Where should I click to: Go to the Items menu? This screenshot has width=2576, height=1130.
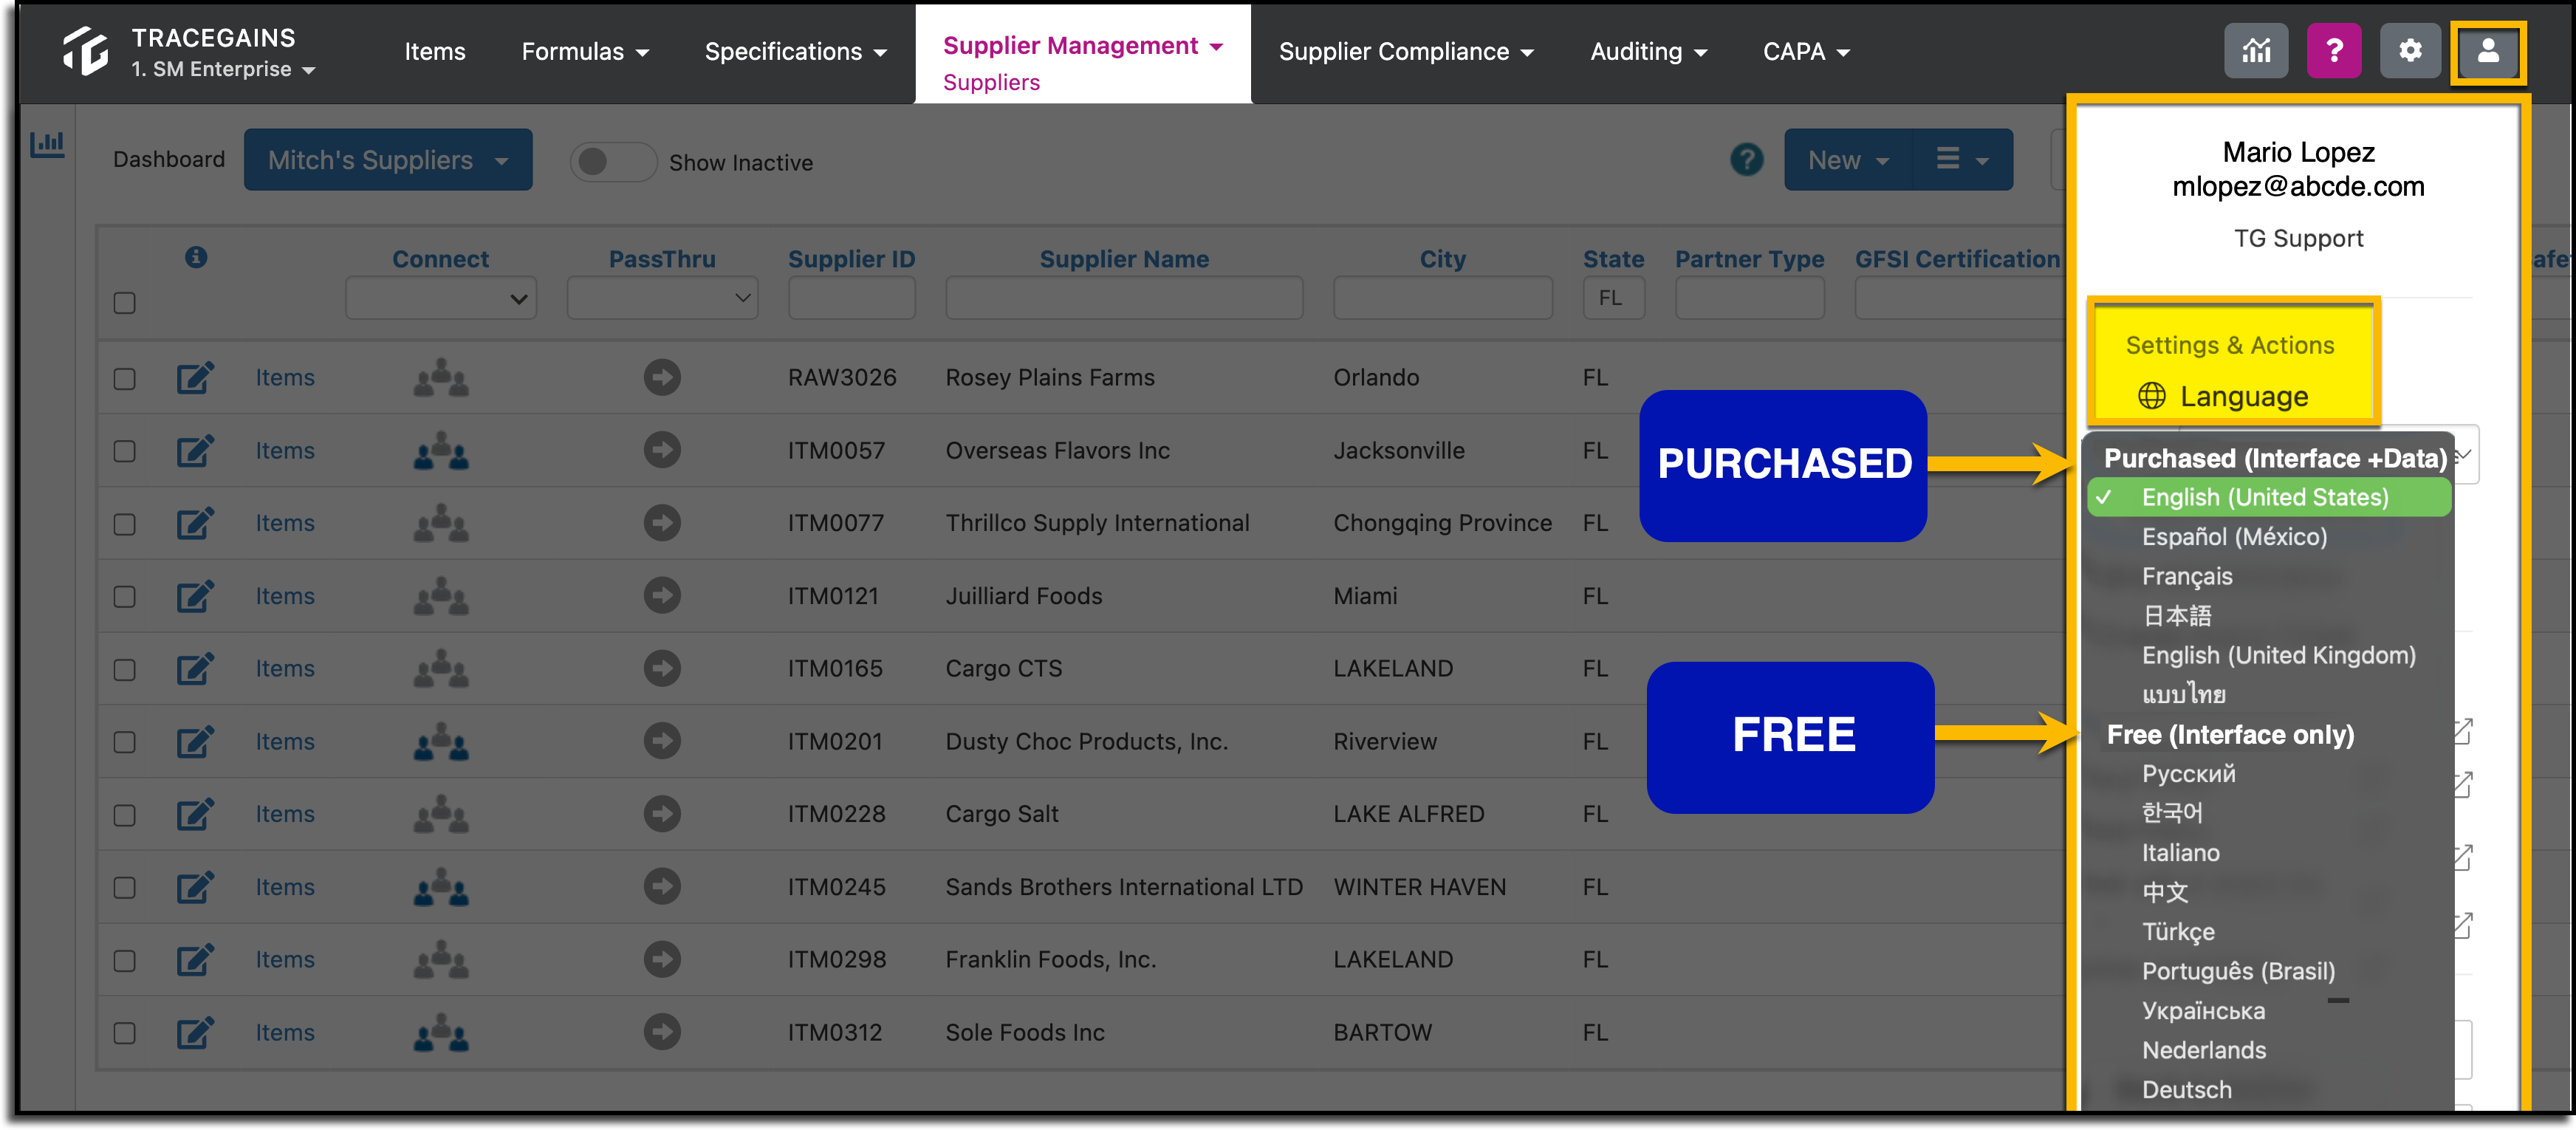[x=434, y=51]
